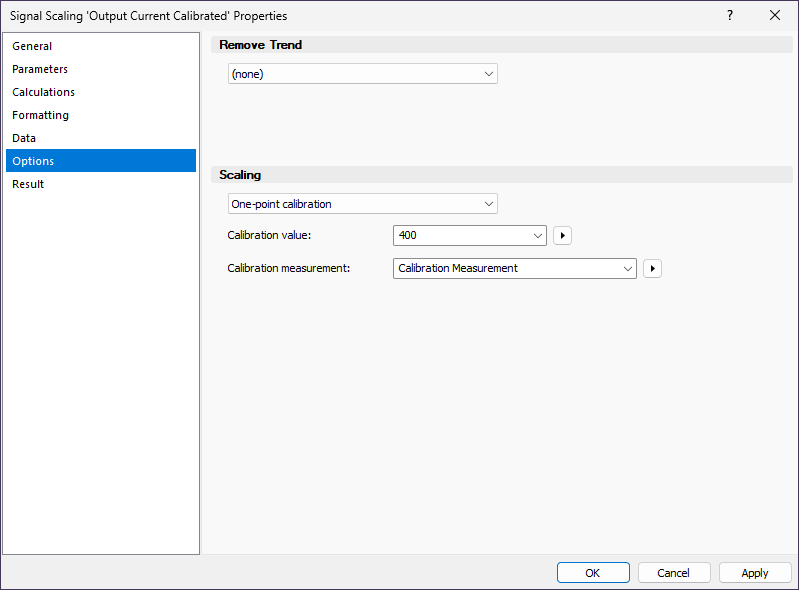799x590 pixels.
Task: Click the Cancel button
Action: coord(673,573)
